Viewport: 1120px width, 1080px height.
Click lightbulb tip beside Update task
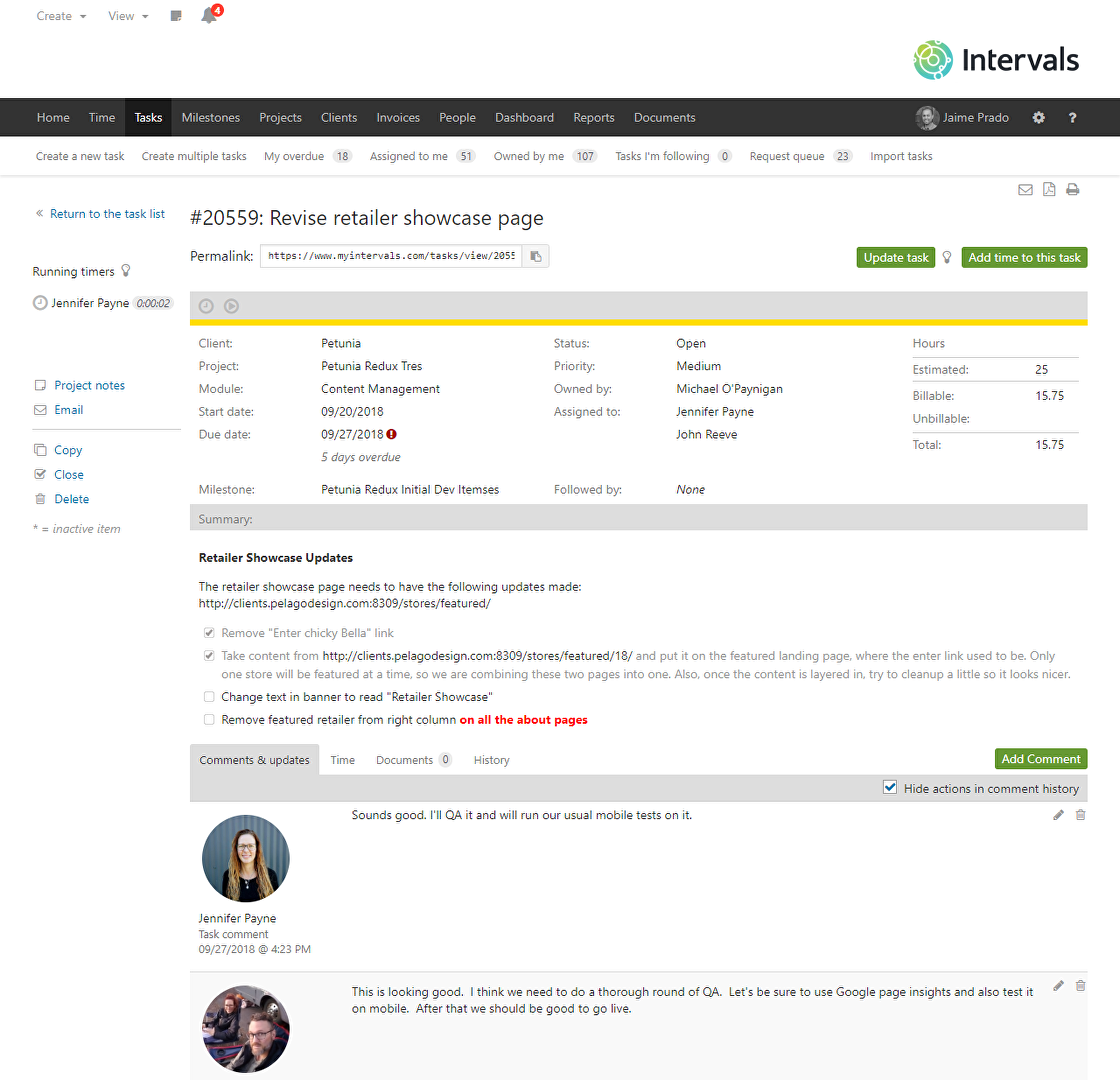click(947, 257)
